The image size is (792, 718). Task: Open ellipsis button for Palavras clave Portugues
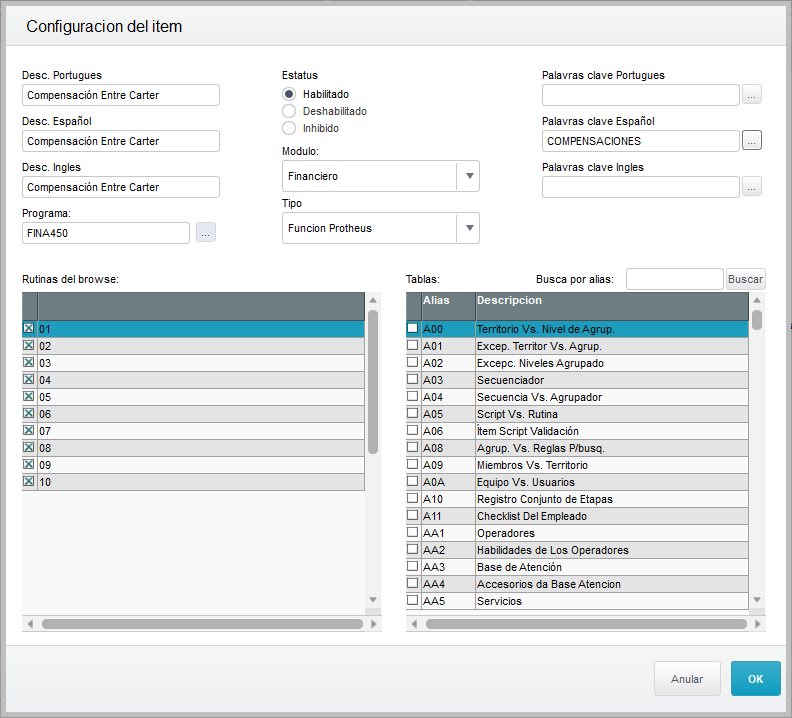[x=752, y=94]
